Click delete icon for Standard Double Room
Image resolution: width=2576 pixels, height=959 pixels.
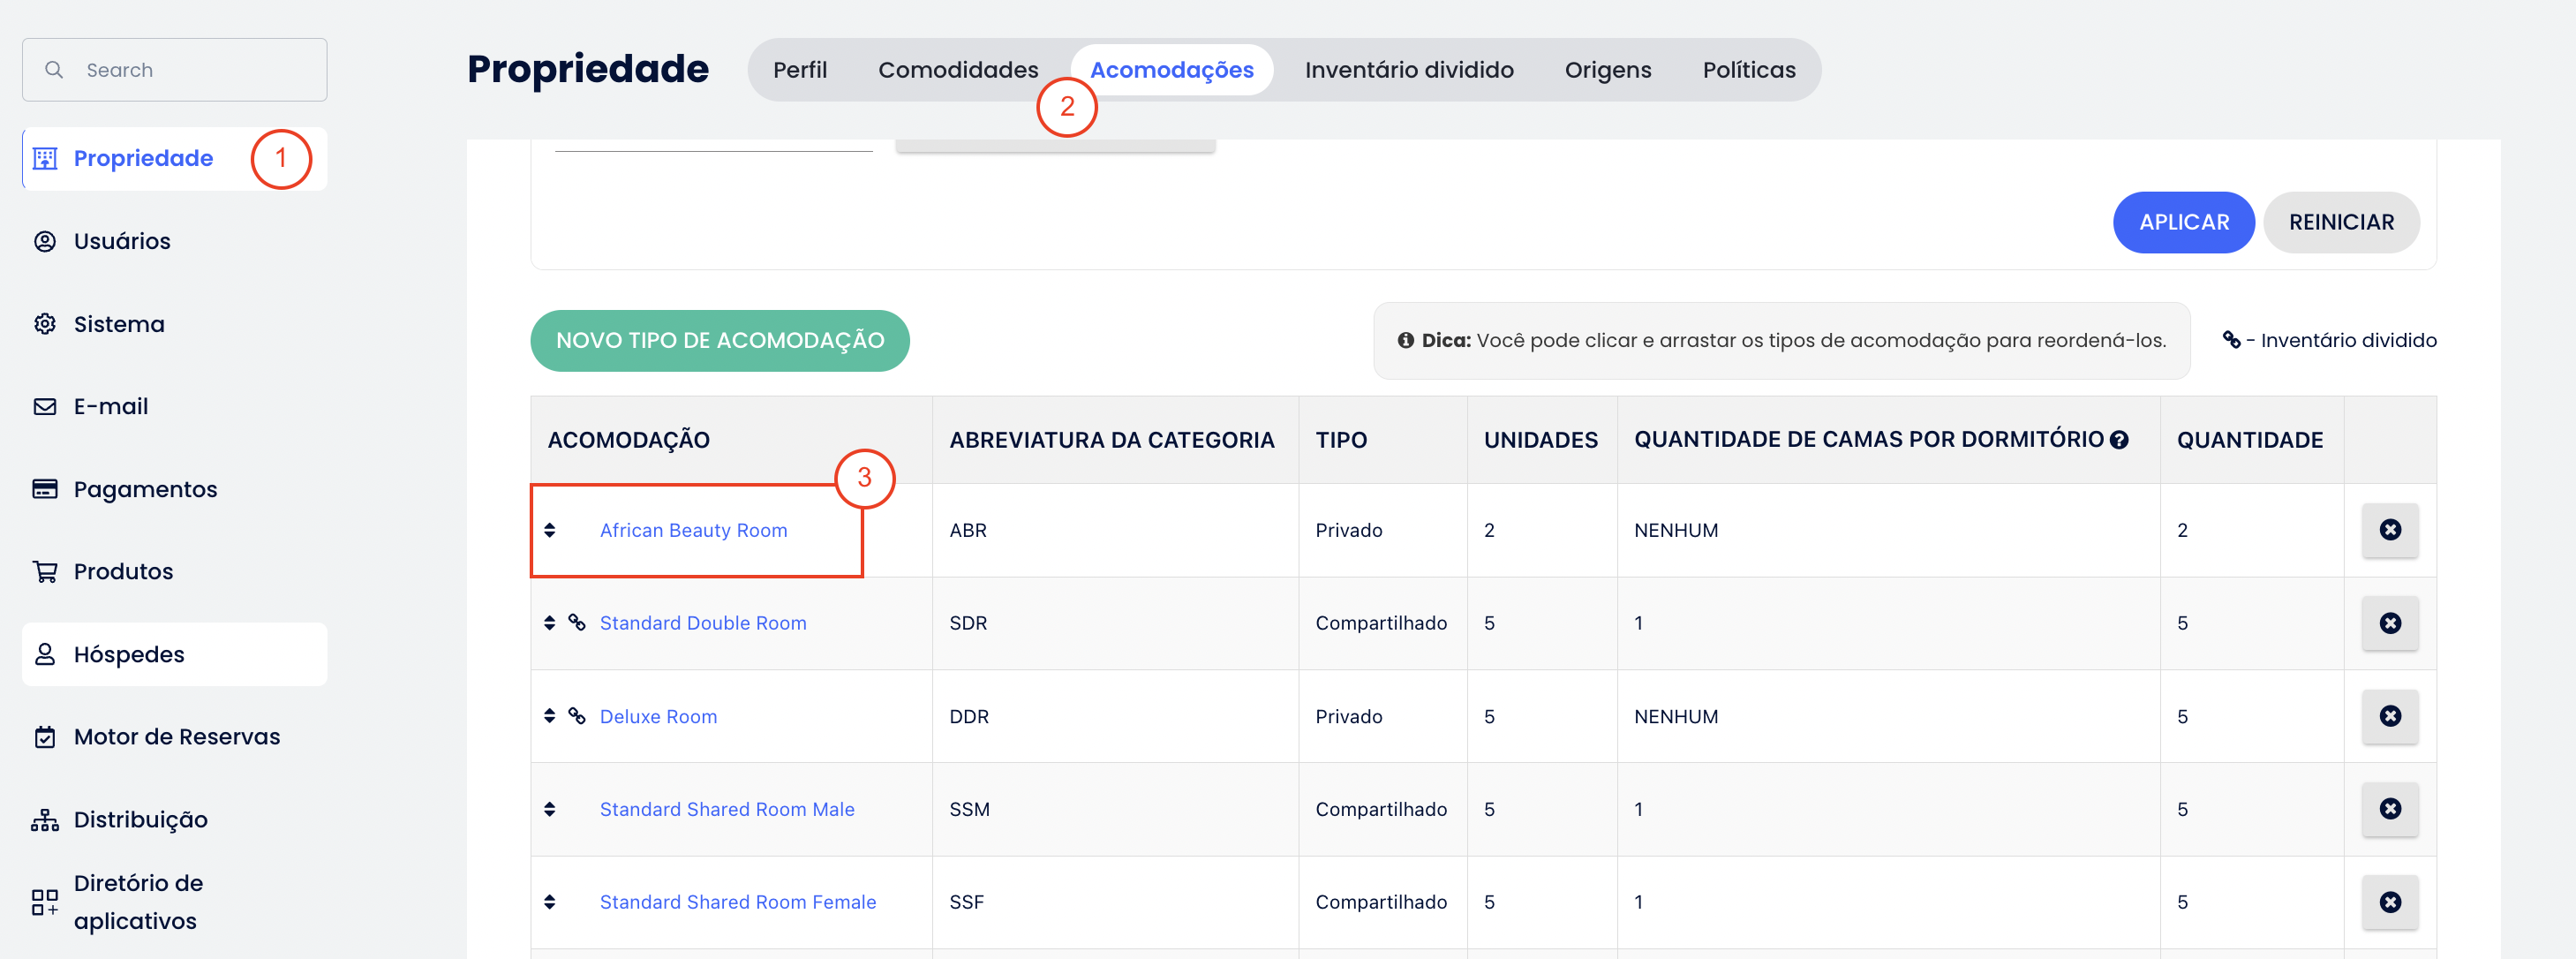pyautogui.click(x=2389, y=623)
